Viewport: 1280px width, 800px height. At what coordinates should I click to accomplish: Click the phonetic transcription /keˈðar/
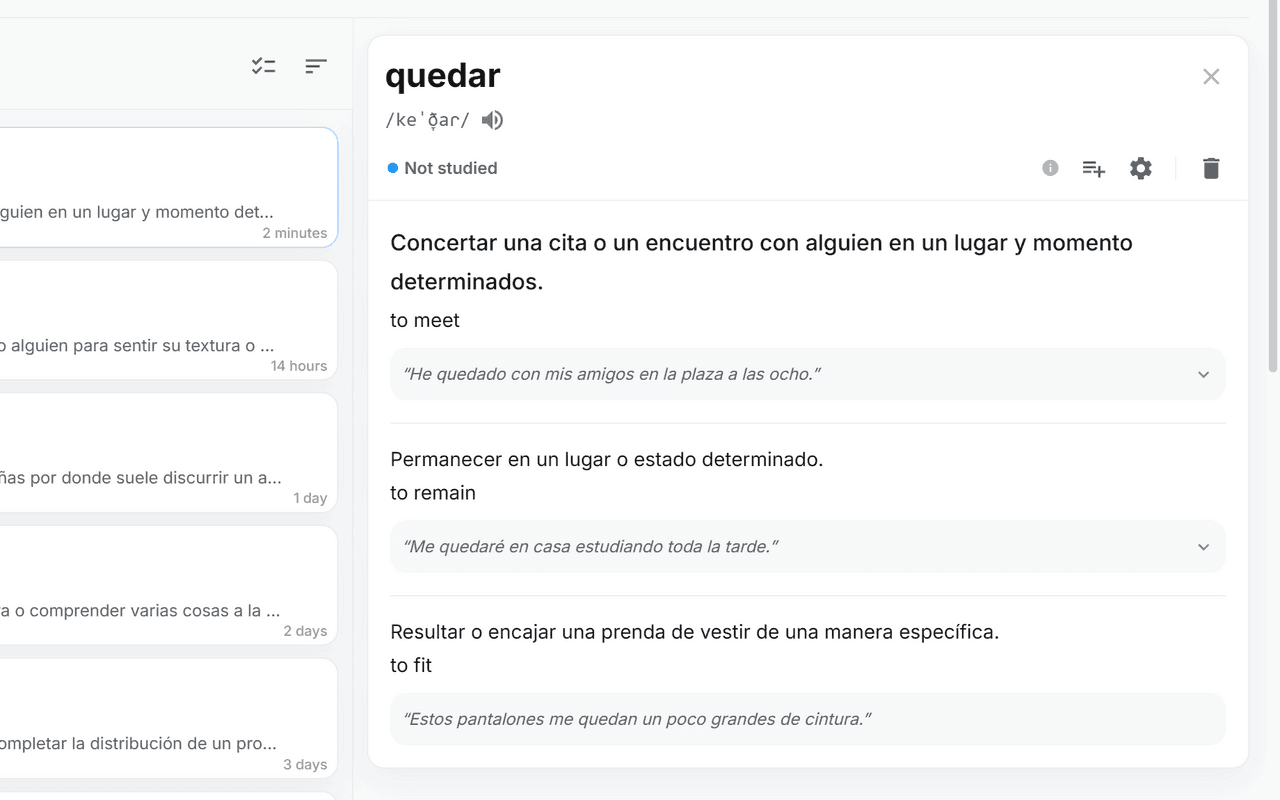point(428,121)
